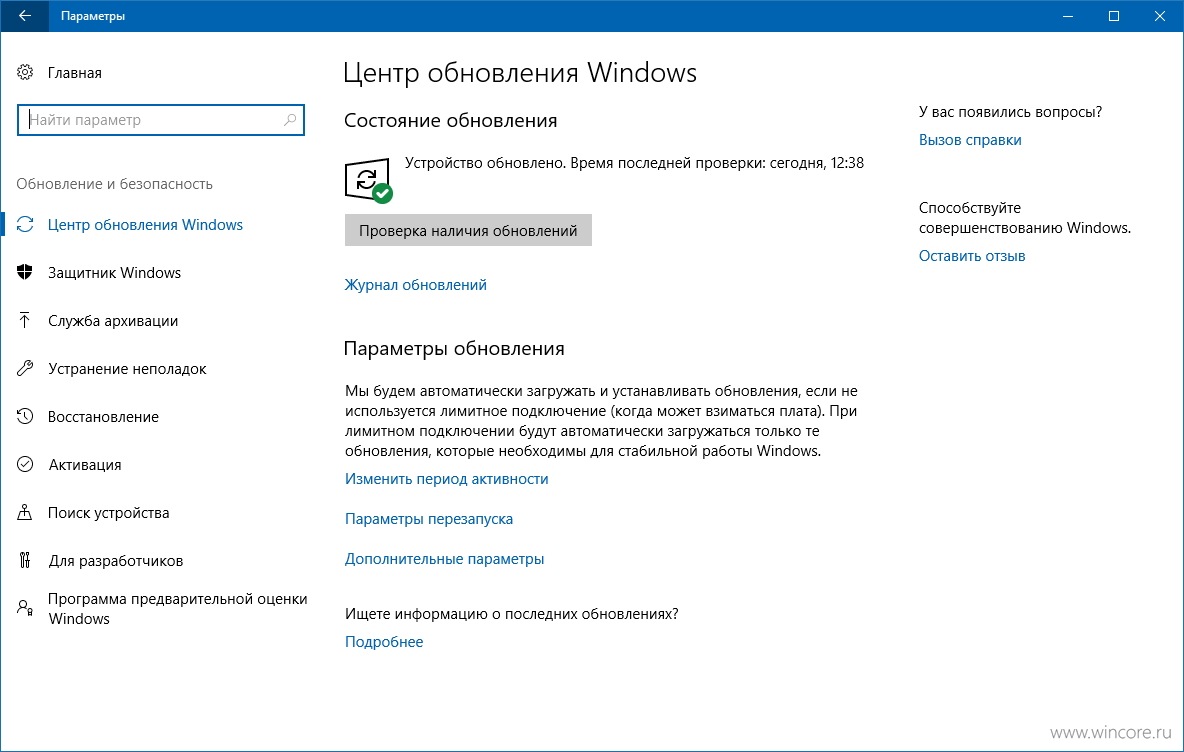Click the Подробнее link

[x=384, y=642]
